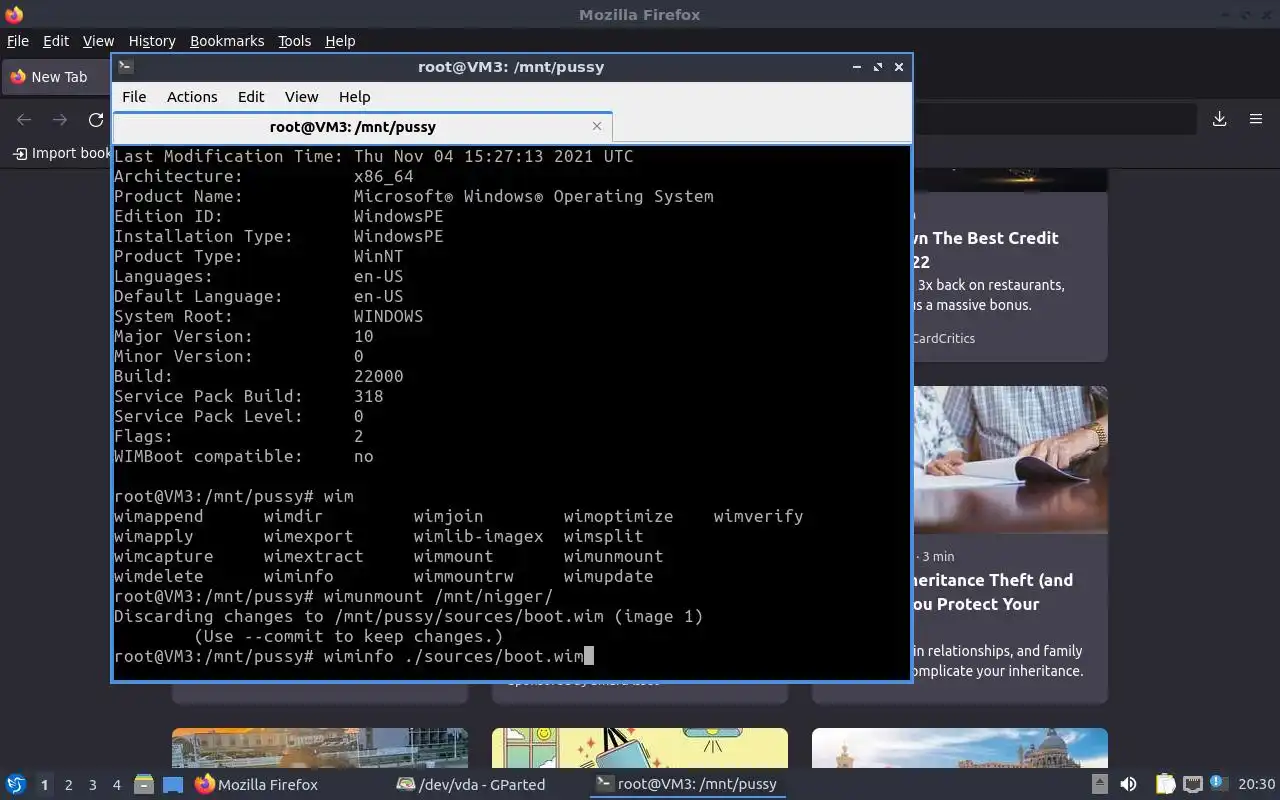The height and width of the screenshot is (800, 1280).
Task: Click the wiminfo command prompt line
Action: 354,656
